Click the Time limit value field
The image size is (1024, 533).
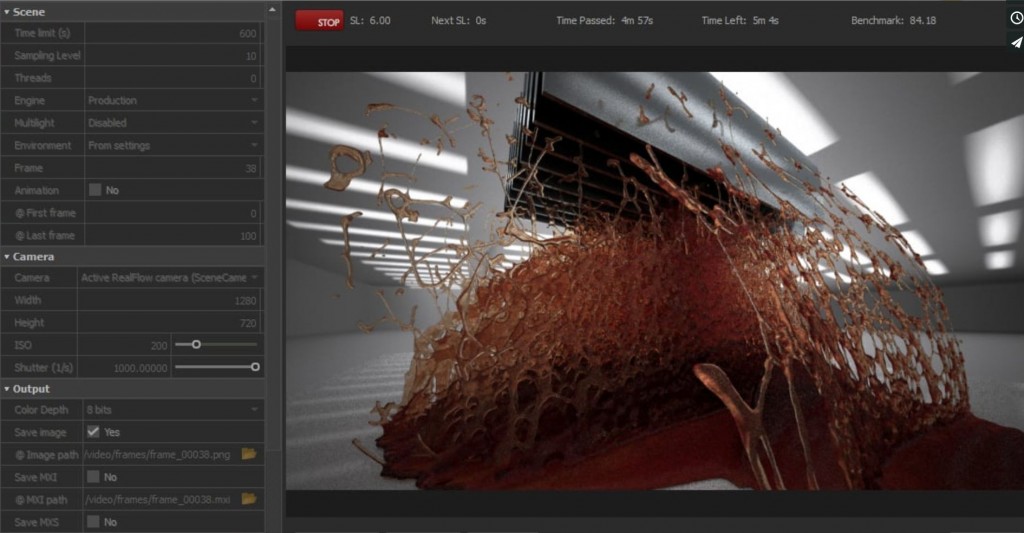171,33
